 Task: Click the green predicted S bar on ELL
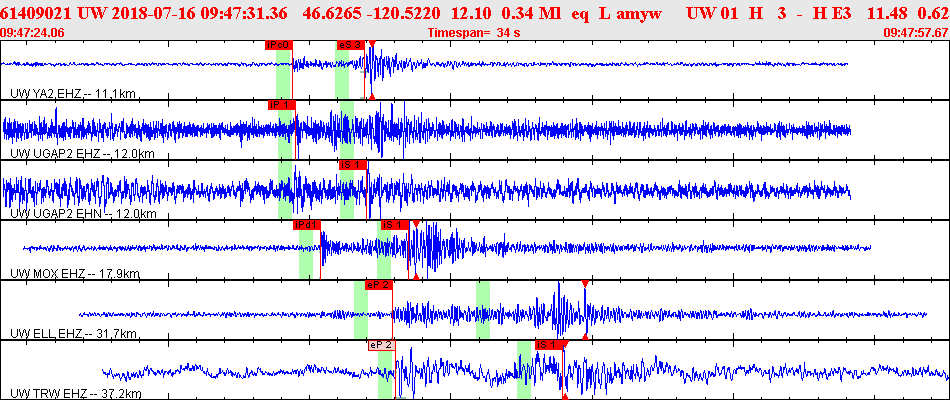[483, 310]
